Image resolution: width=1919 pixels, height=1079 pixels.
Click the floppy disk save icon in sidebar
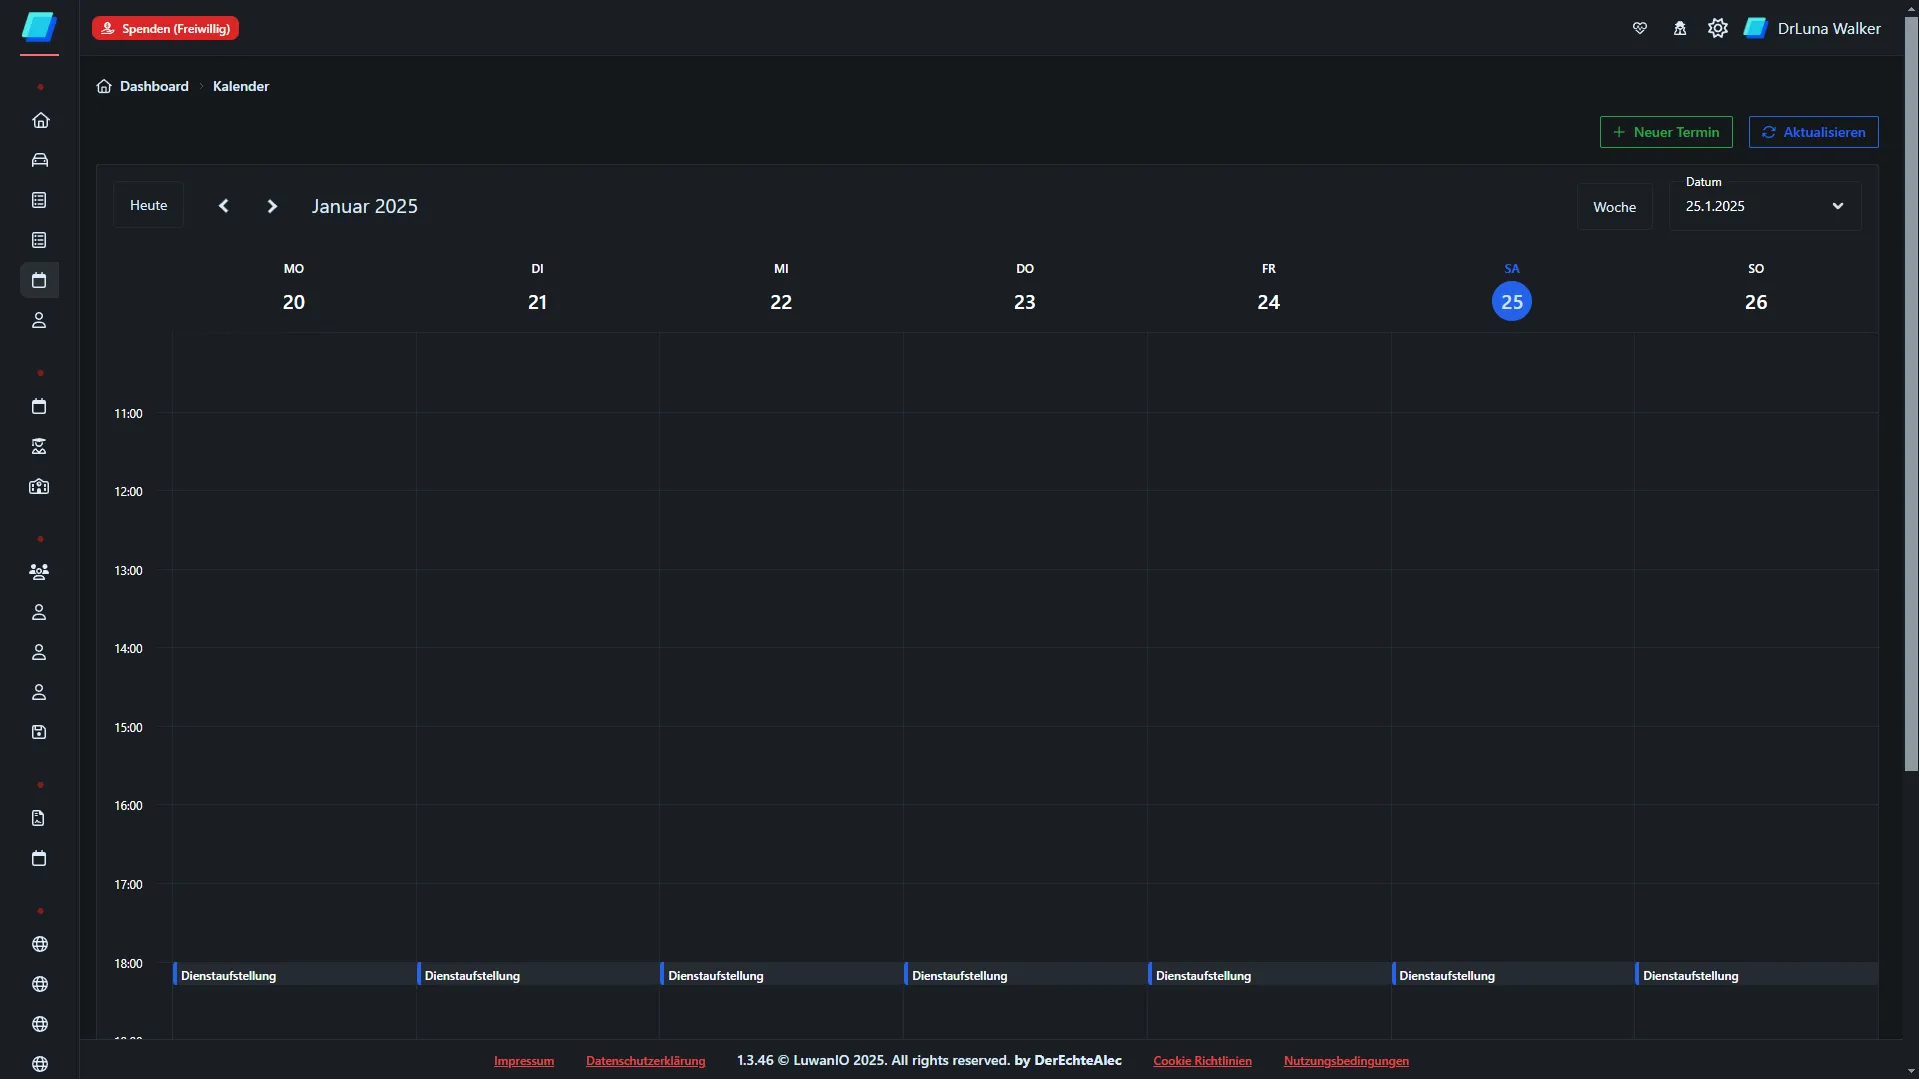pos(39,732)
